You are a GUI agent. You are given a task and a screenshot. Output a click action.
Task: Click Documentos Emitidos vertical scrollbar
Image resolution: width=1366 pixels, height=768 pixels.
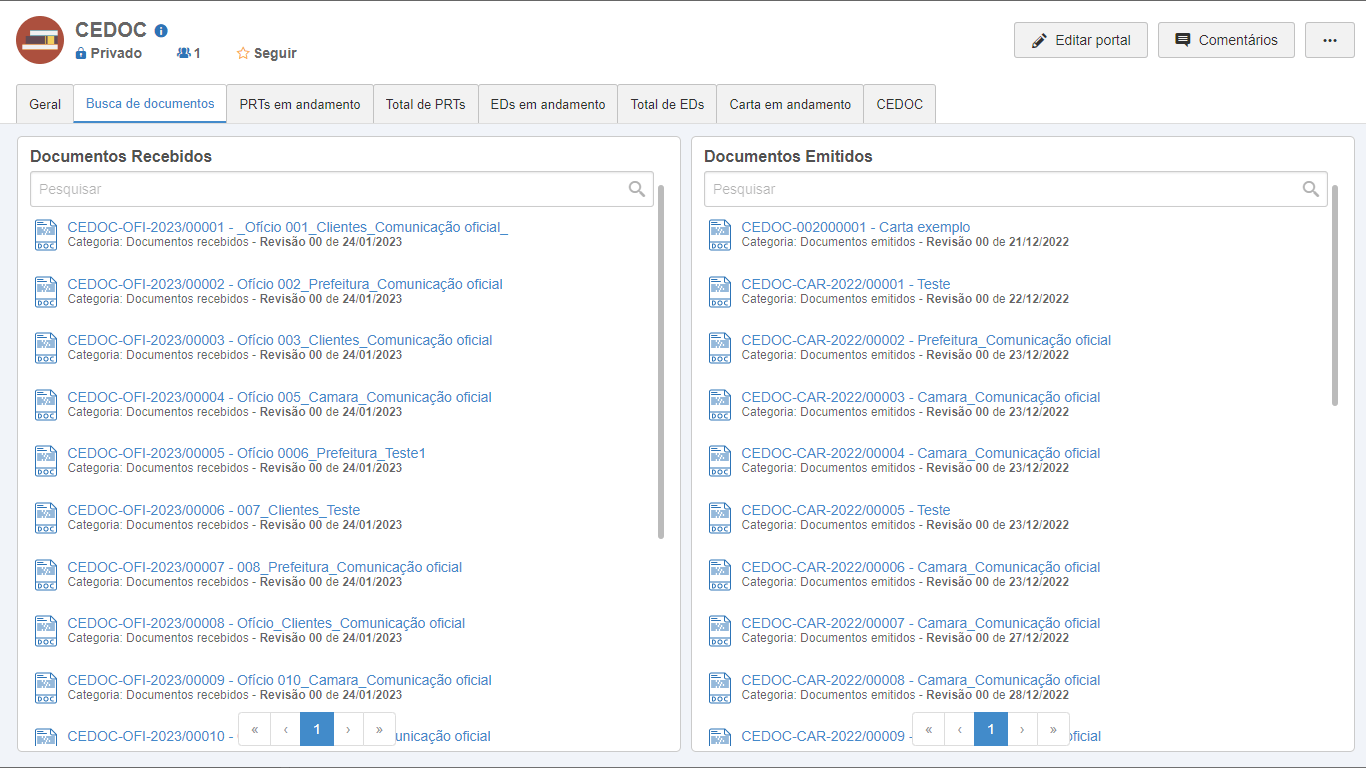(x=1335, y=295)
